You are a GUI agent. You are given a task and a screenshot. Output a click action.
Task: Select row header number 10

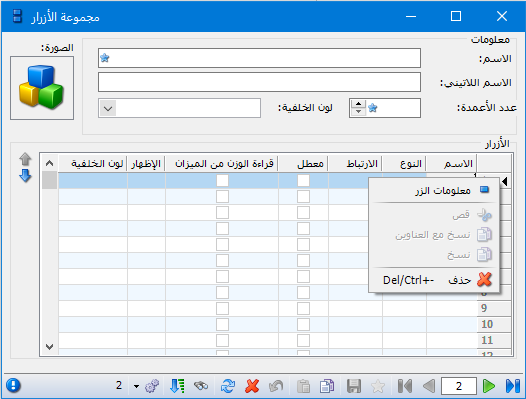pyautogui.click(x=494, y=325)
